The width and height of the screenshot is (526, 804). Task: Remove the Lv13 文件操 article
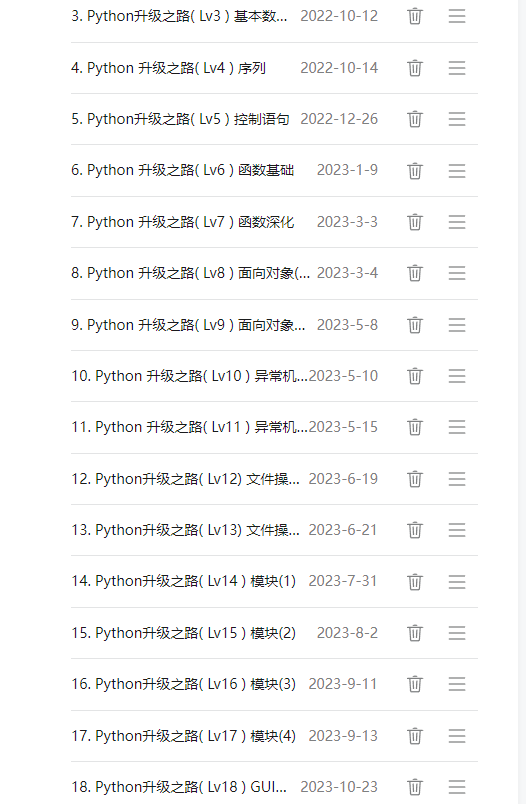415,530
